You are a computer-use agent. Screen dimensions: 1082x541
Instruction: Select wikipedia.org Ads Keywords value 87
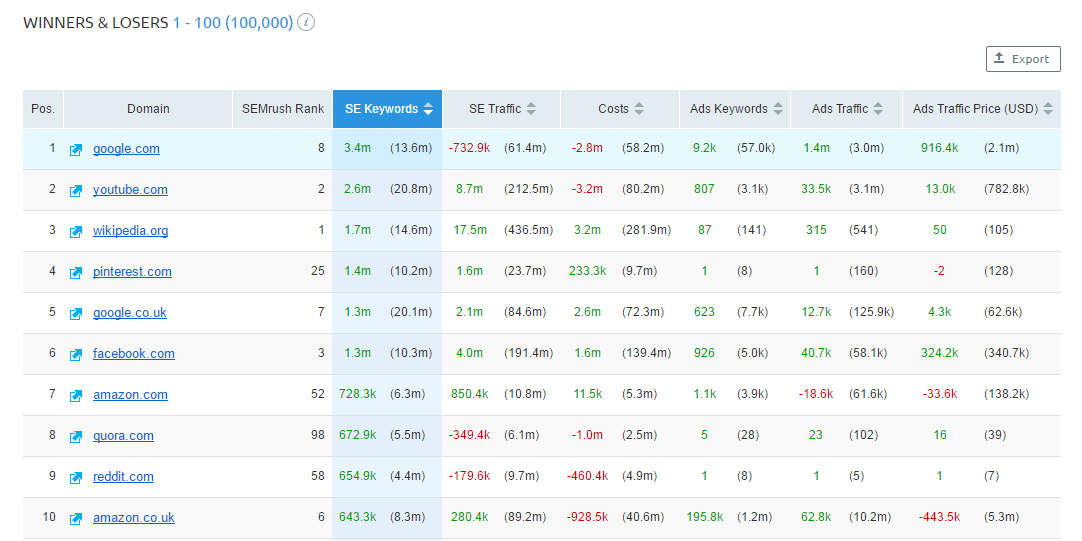pyautogui.click(x=705, y=230)
